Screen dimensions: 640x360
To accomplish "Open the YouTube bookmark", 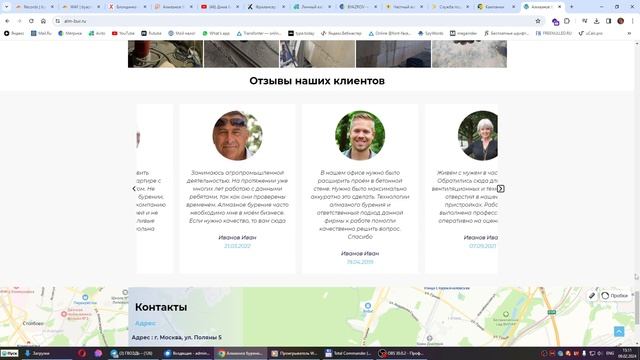I will click(x=123, y=33).
